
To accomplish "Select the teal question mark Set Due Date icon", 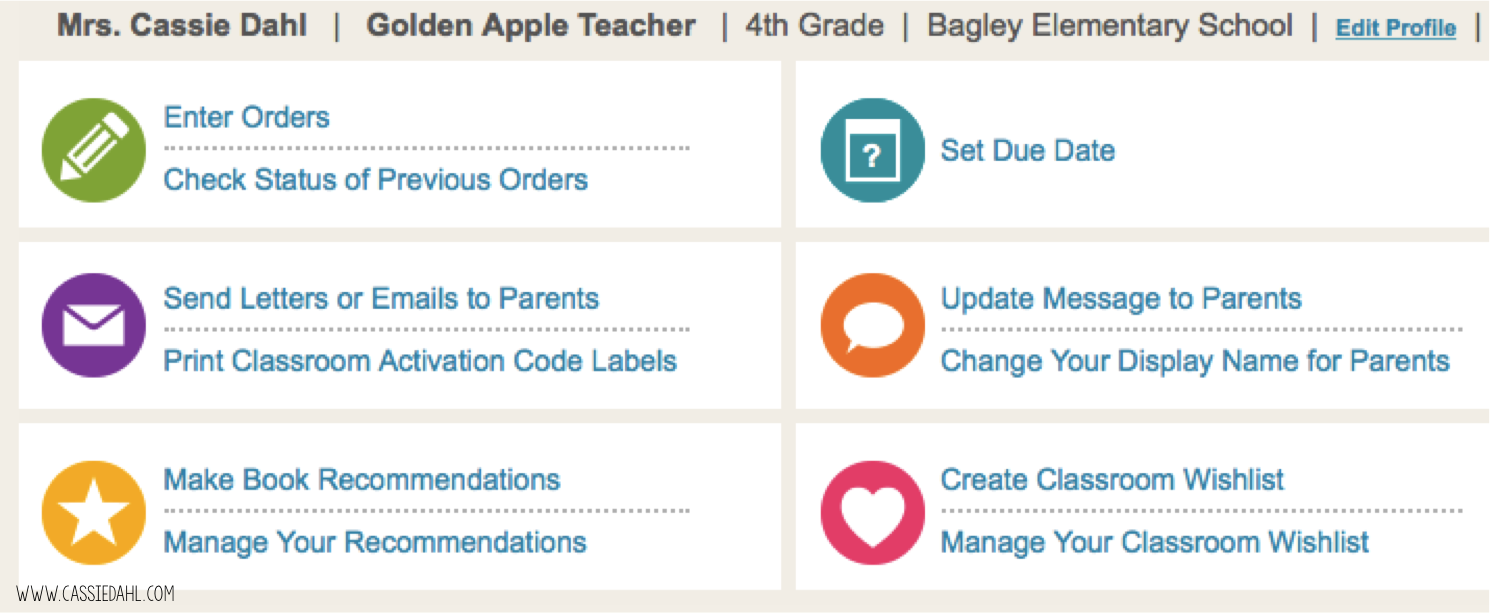I will point(872,149).
